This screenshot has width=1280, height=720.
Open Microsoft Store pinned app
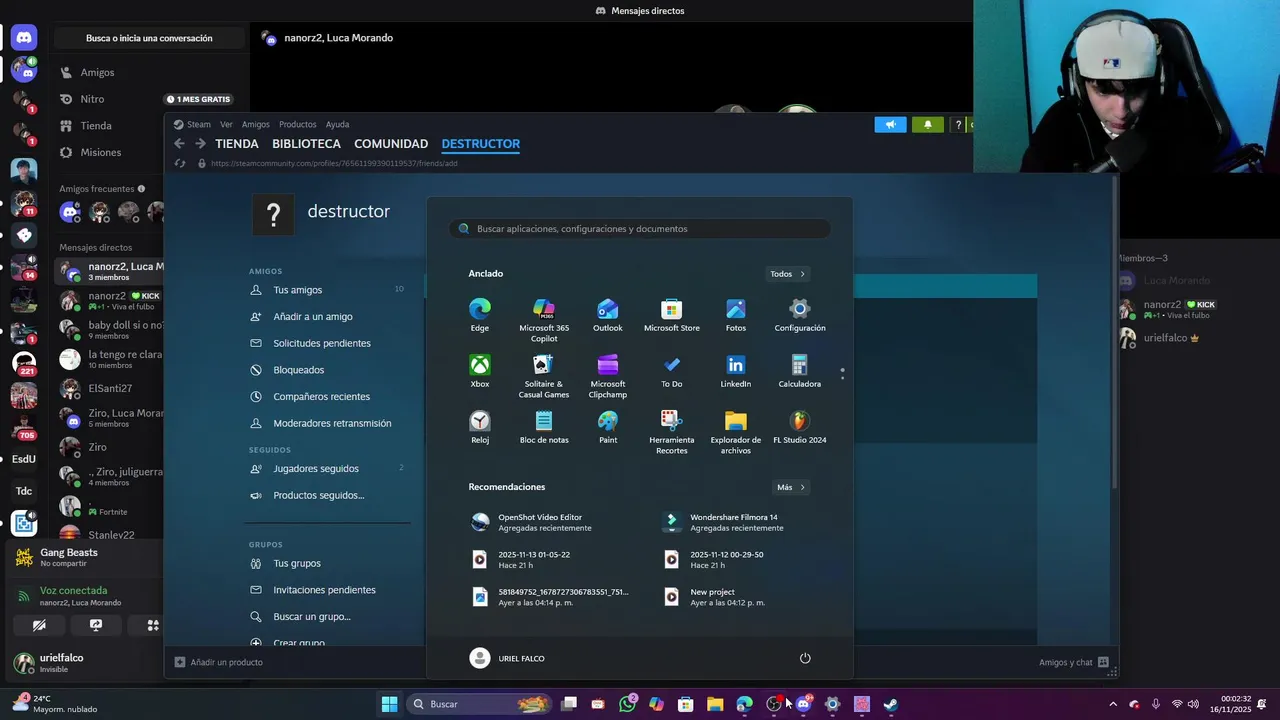click(x=672, y=315)
